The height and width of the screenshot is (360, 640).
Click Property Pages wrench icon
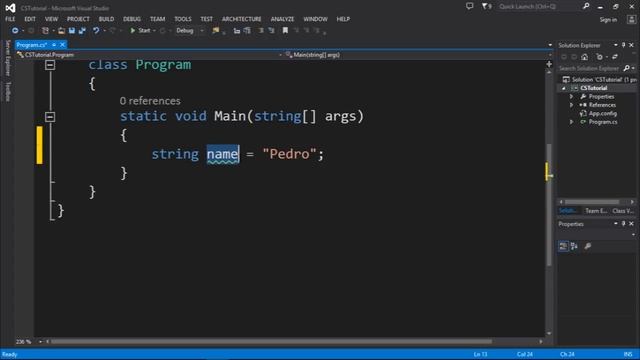[x=587, y=246]
